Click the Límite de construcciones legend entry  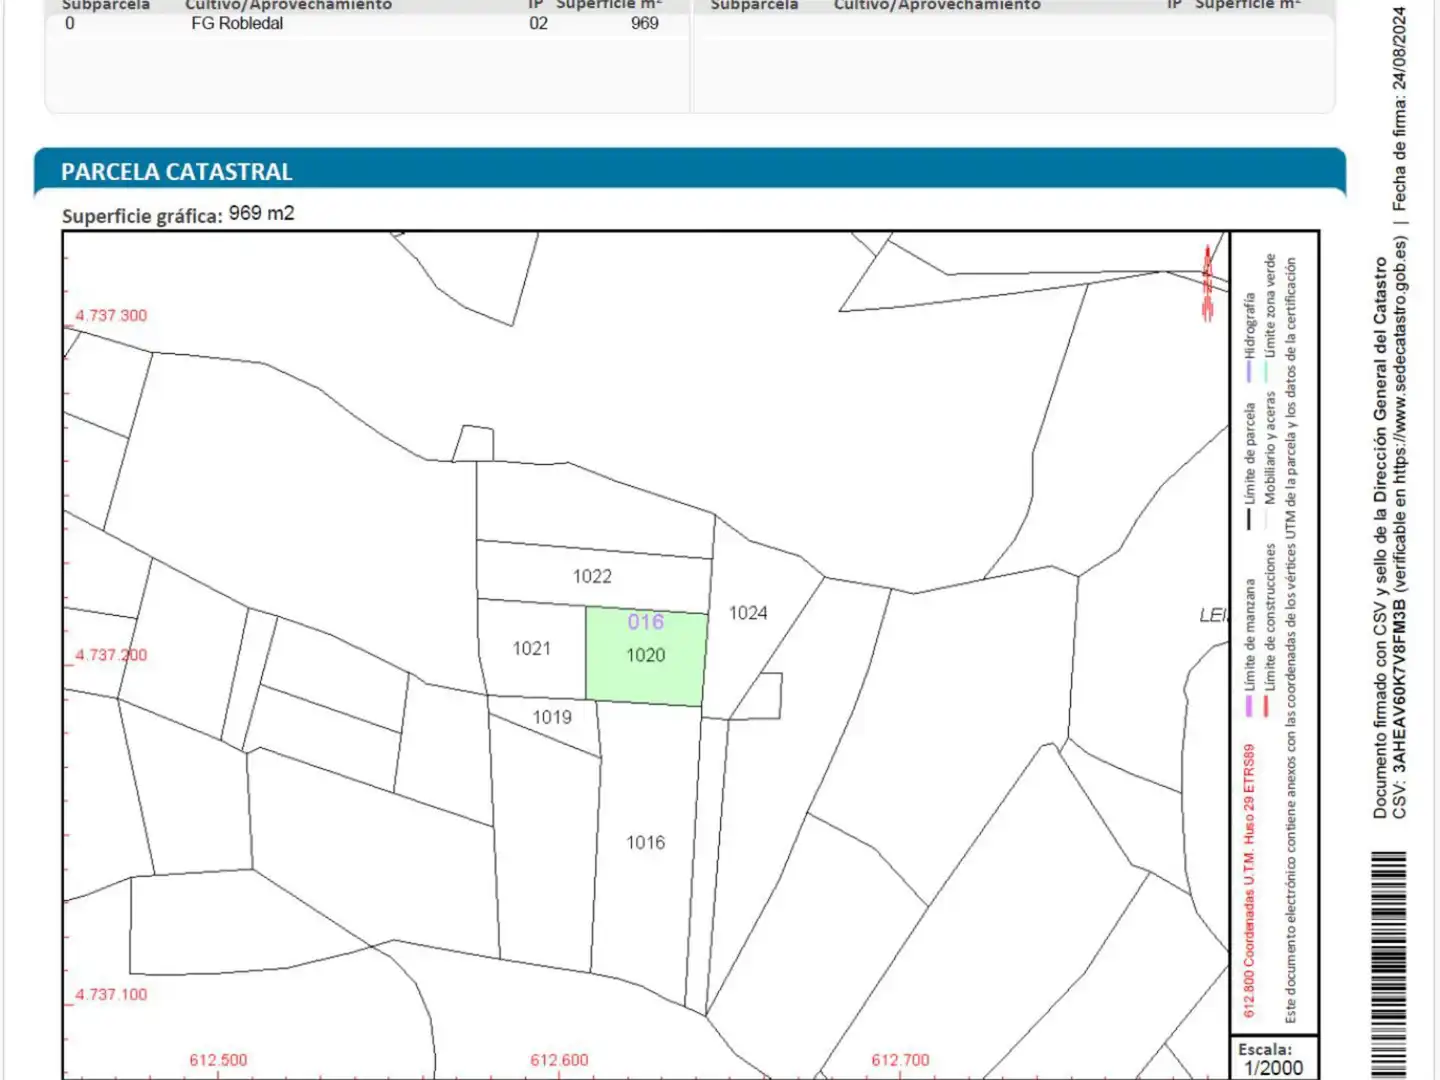tap(1268, 629)
